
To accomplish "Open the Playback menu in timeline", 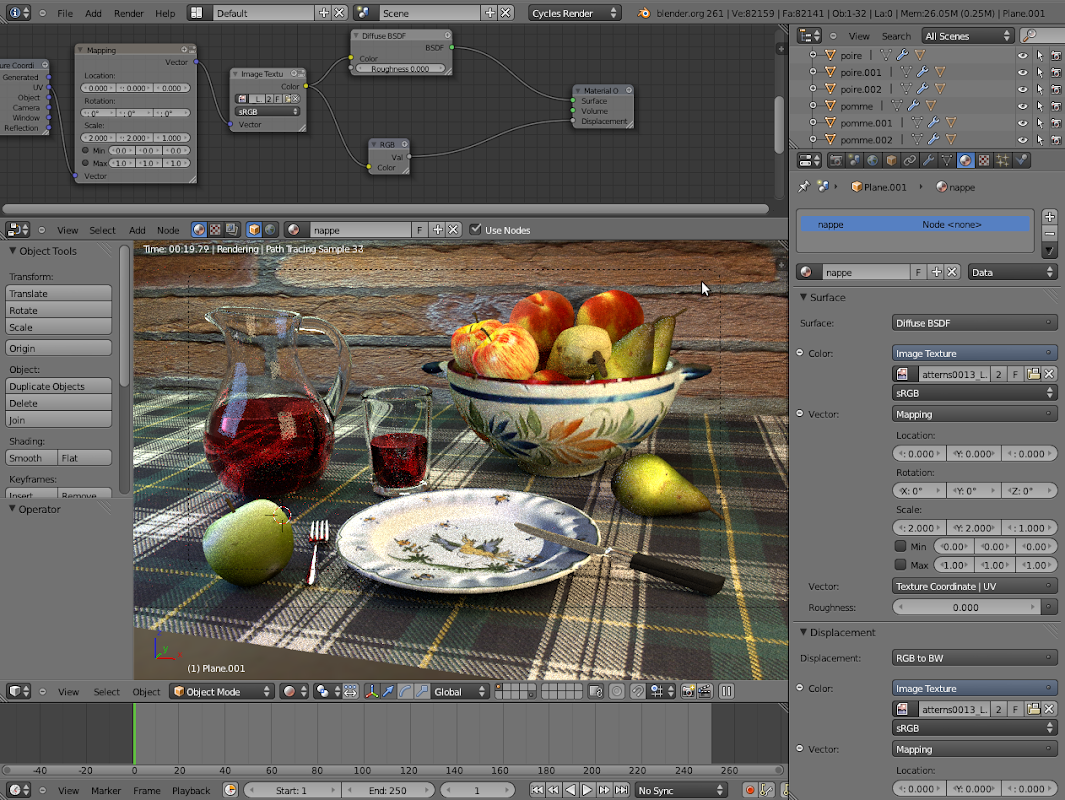I will pos(191,790).
